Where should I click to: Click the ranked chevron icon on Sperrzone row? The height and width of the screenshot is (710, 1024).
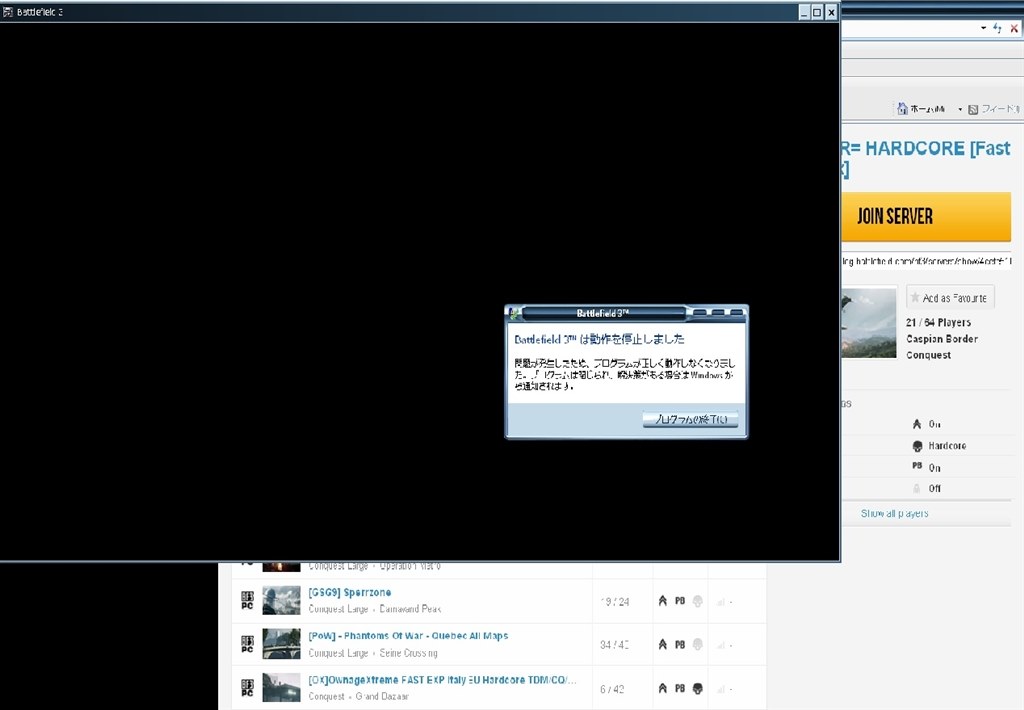[662, 600]
